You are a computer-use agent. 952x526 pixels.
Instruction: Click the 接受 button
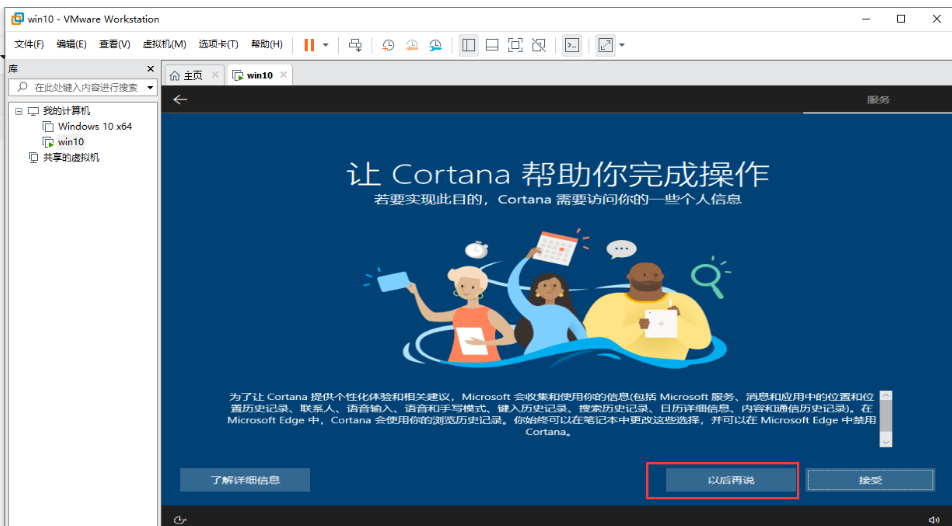pos(870,480)
